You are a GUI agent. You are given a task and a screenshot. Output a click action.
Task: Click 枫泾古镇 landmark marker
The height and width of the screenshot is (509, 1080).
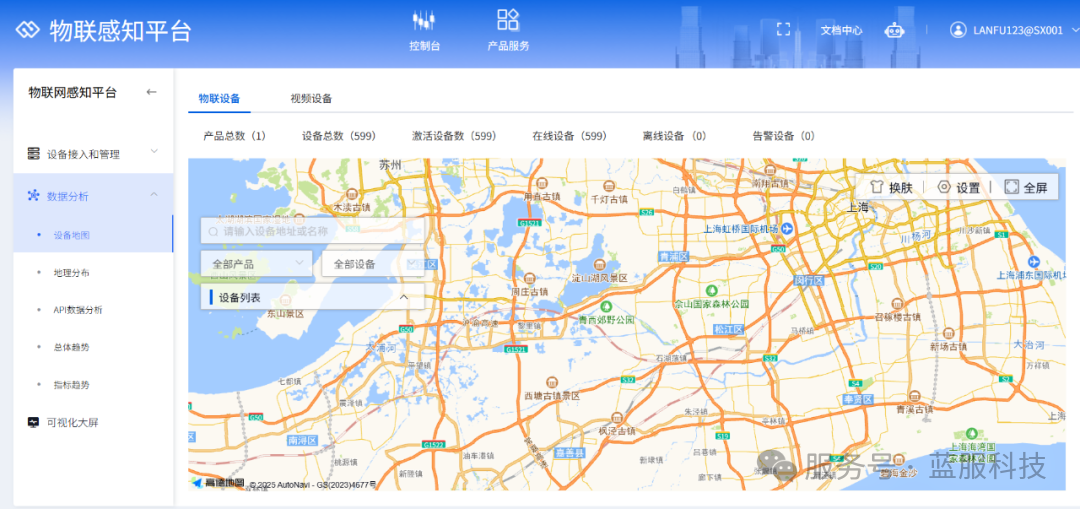point(616,417)
